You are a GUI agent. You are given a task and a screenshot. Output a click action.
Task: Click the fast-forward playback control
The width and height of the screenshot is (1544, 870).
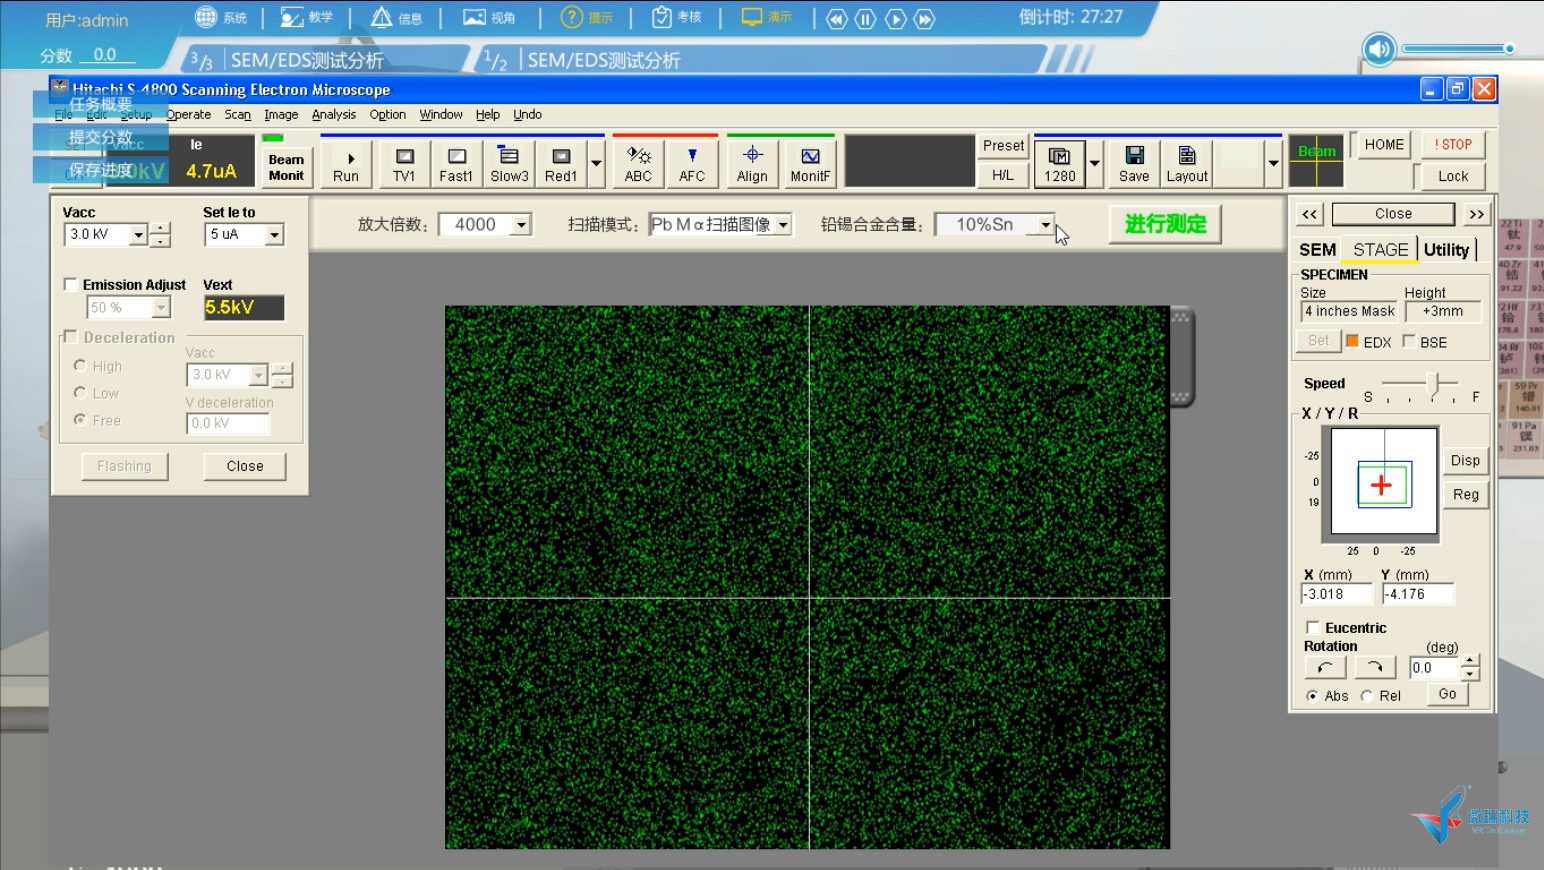925,19
